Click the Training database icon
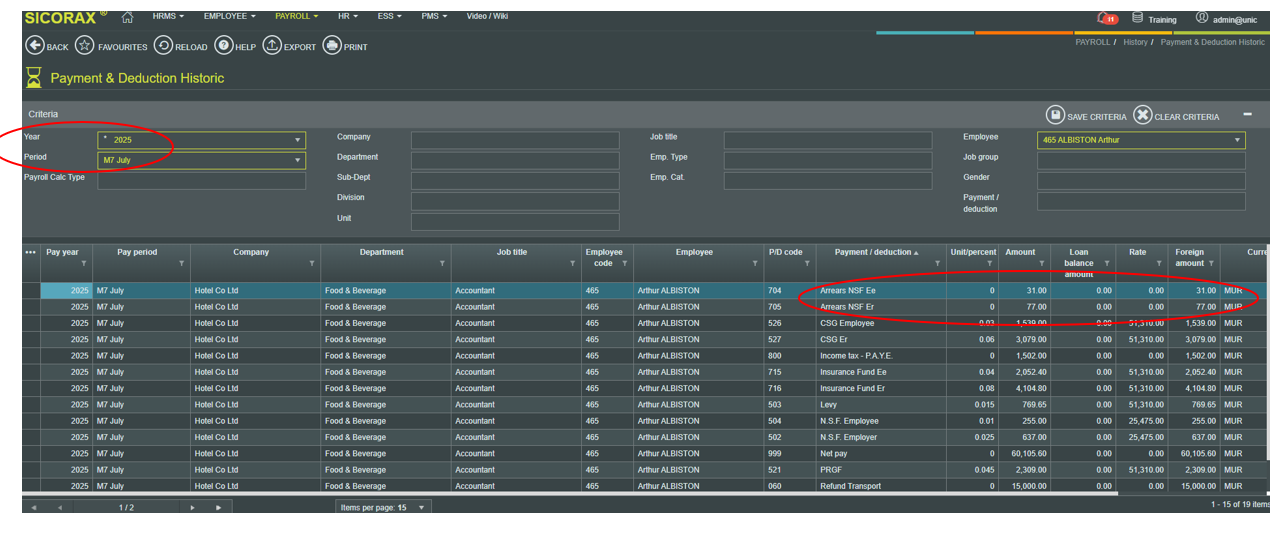1277x542 pixels. click(1137, 18)
